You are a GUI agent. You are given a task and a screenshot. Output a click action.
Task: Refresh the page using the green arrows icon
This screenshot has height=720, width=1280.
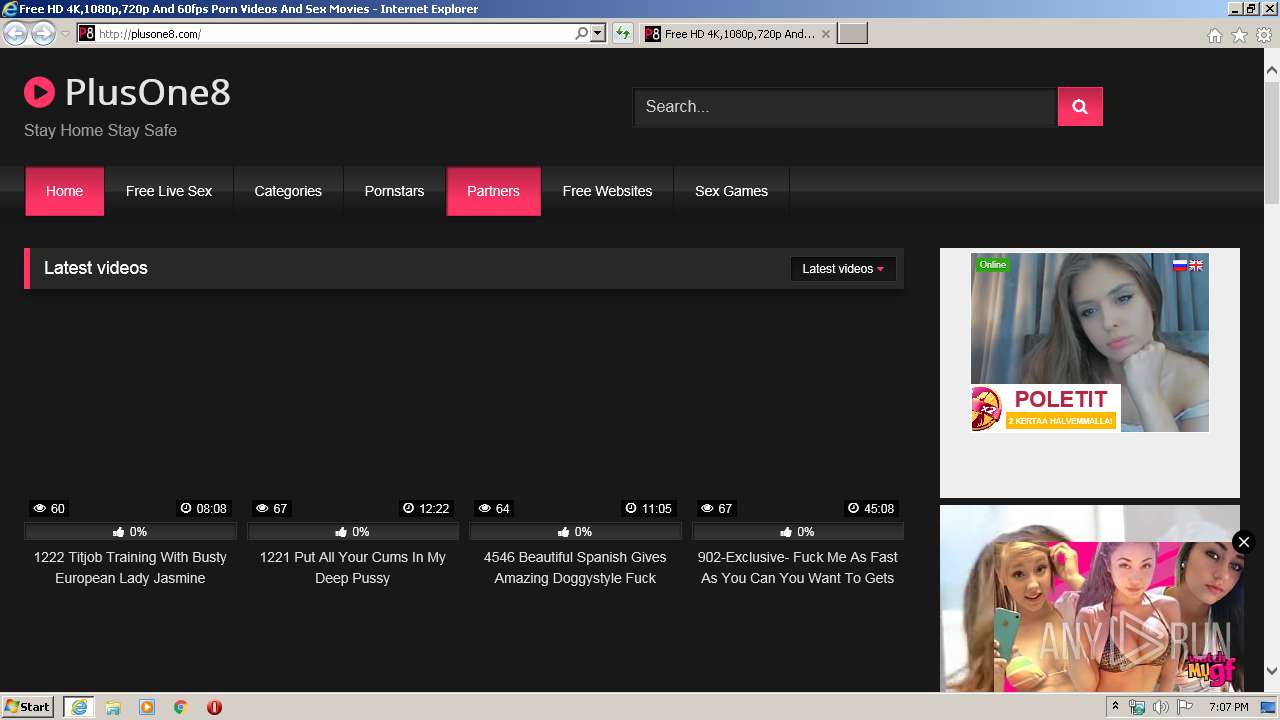click(x=623, y=33)
